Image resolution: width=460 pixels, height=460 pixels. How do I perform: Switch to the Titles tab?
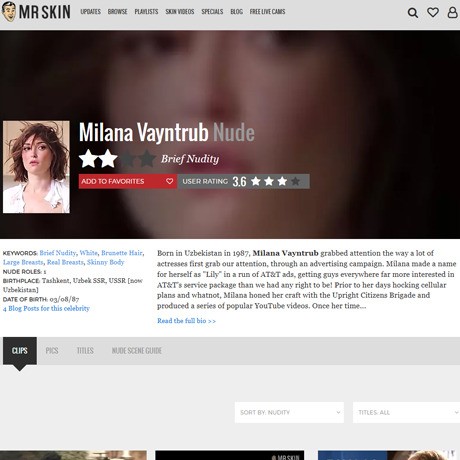(85, 351)
